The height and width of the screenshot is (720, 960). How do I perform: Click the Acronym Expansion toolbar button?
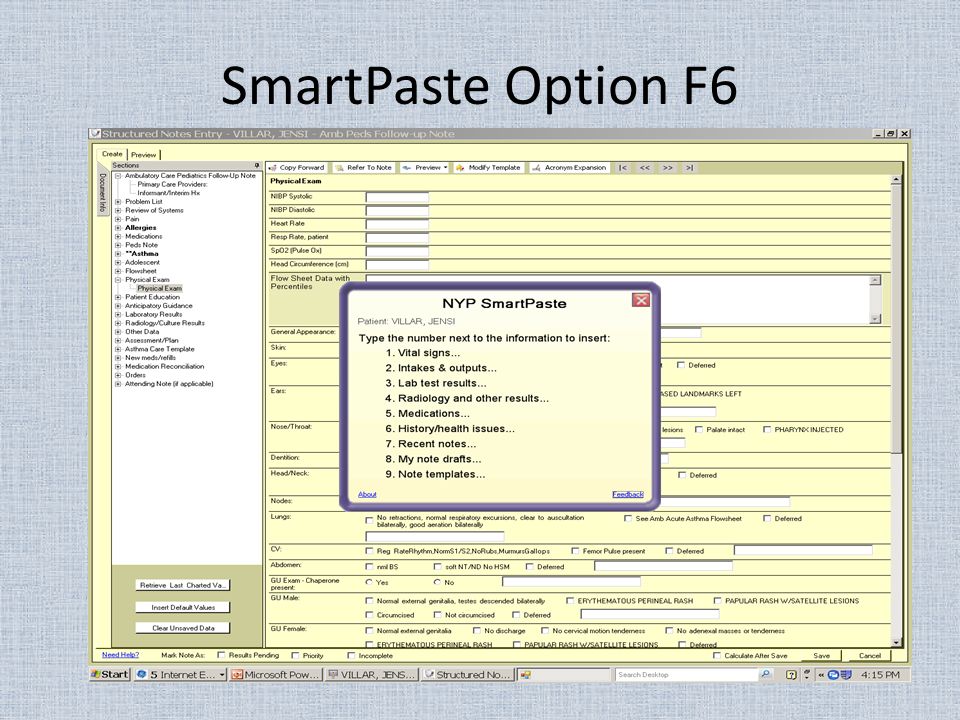tap(569, 168)
